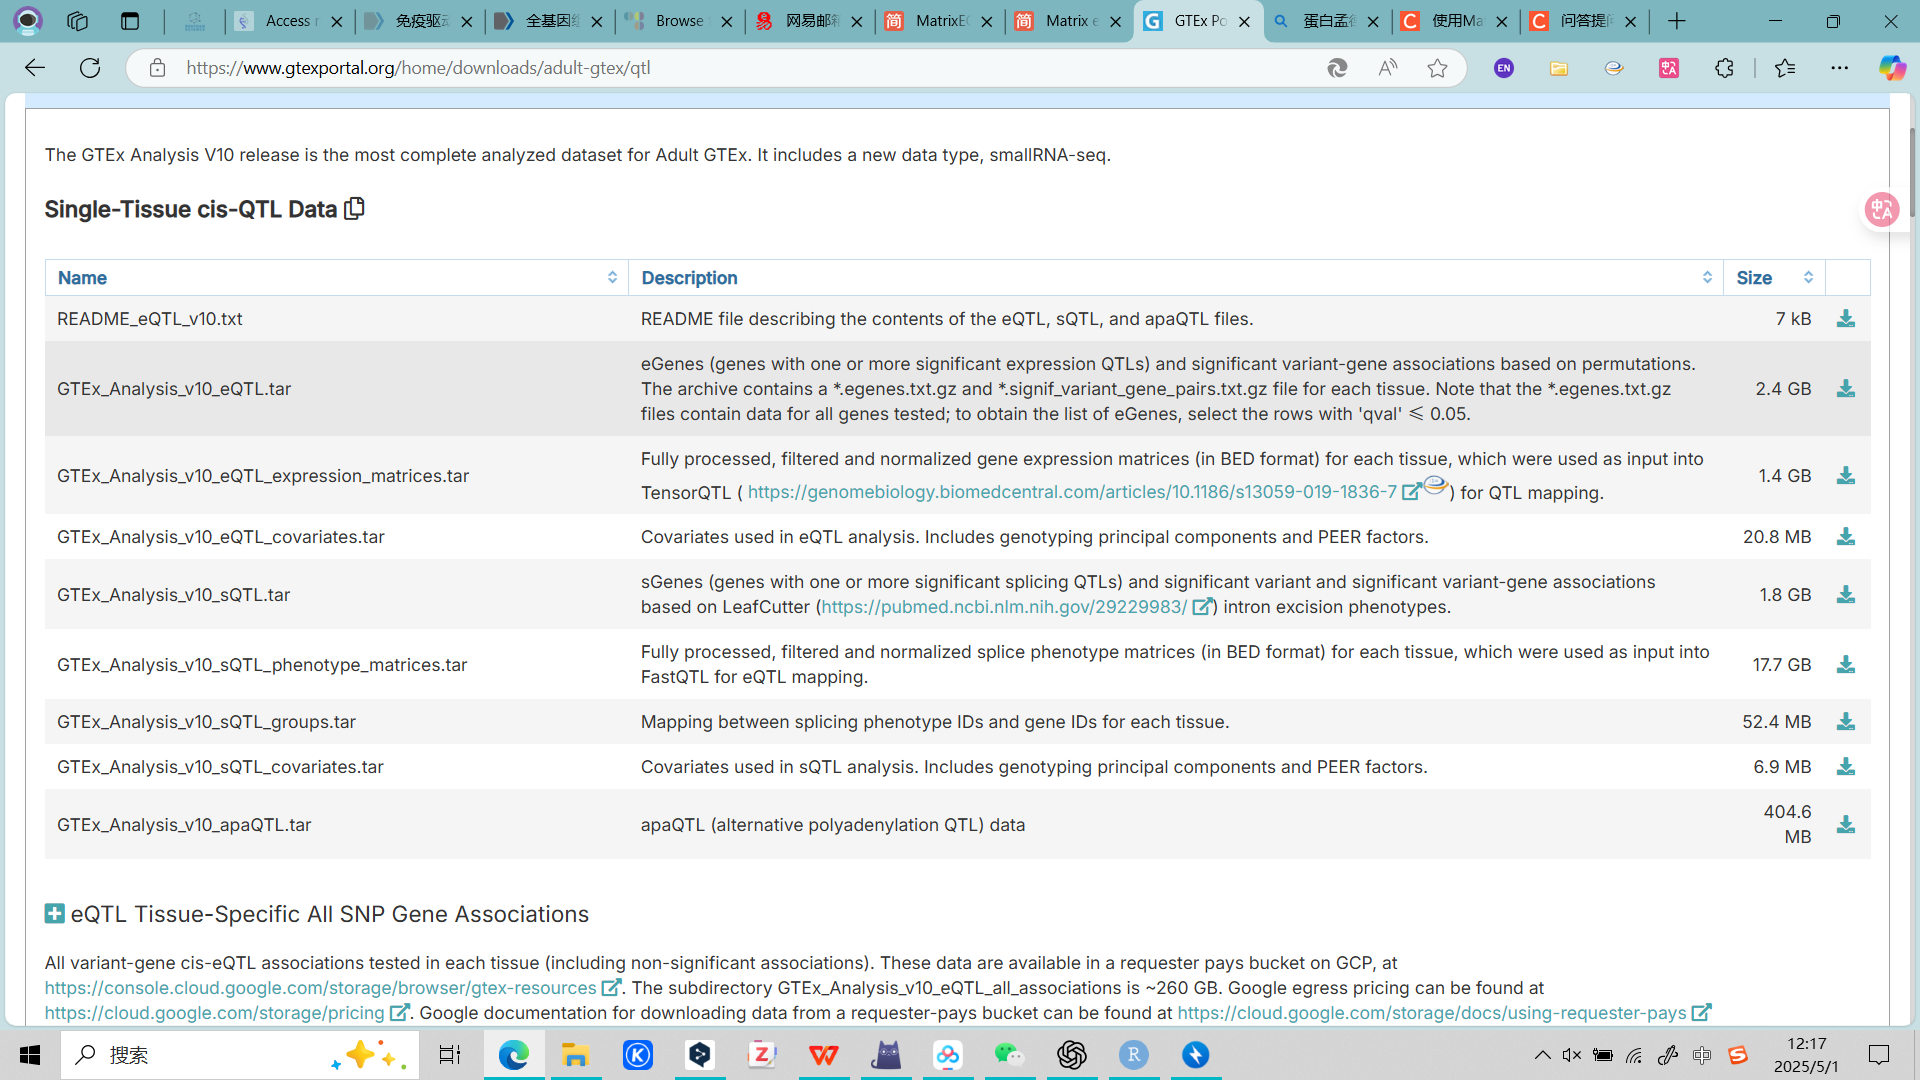Screen dimensions: 1920x1080
Task: Mute toggle speaker icon in system tray
Action: 1572,1055
